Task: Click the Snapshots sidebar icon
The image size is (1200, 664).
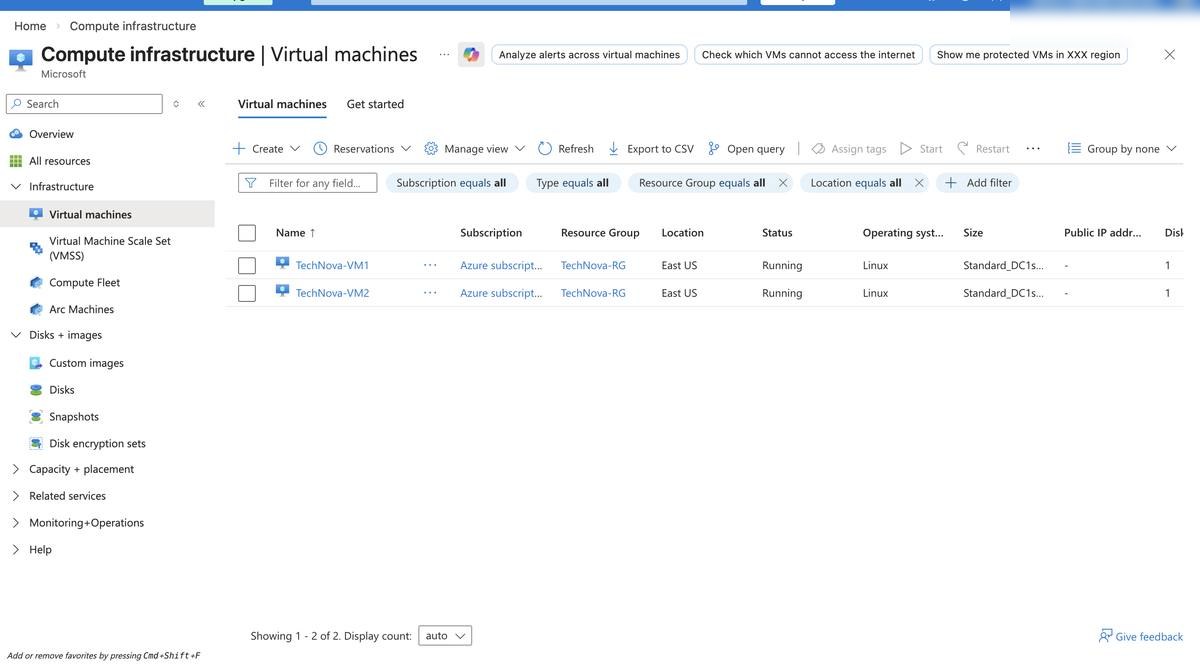Action: point(36,417)
